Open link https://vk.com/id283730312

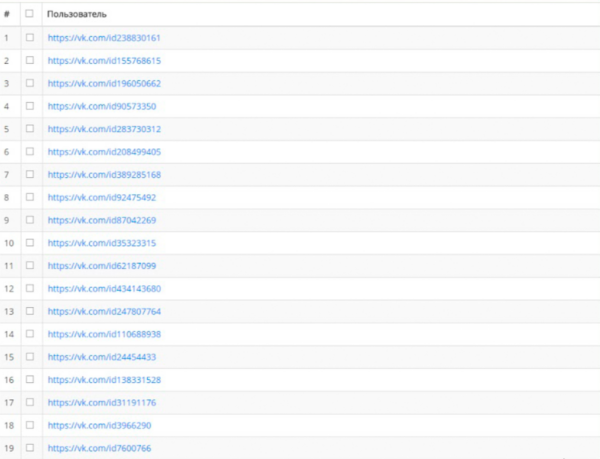click(x=104, y=129)
